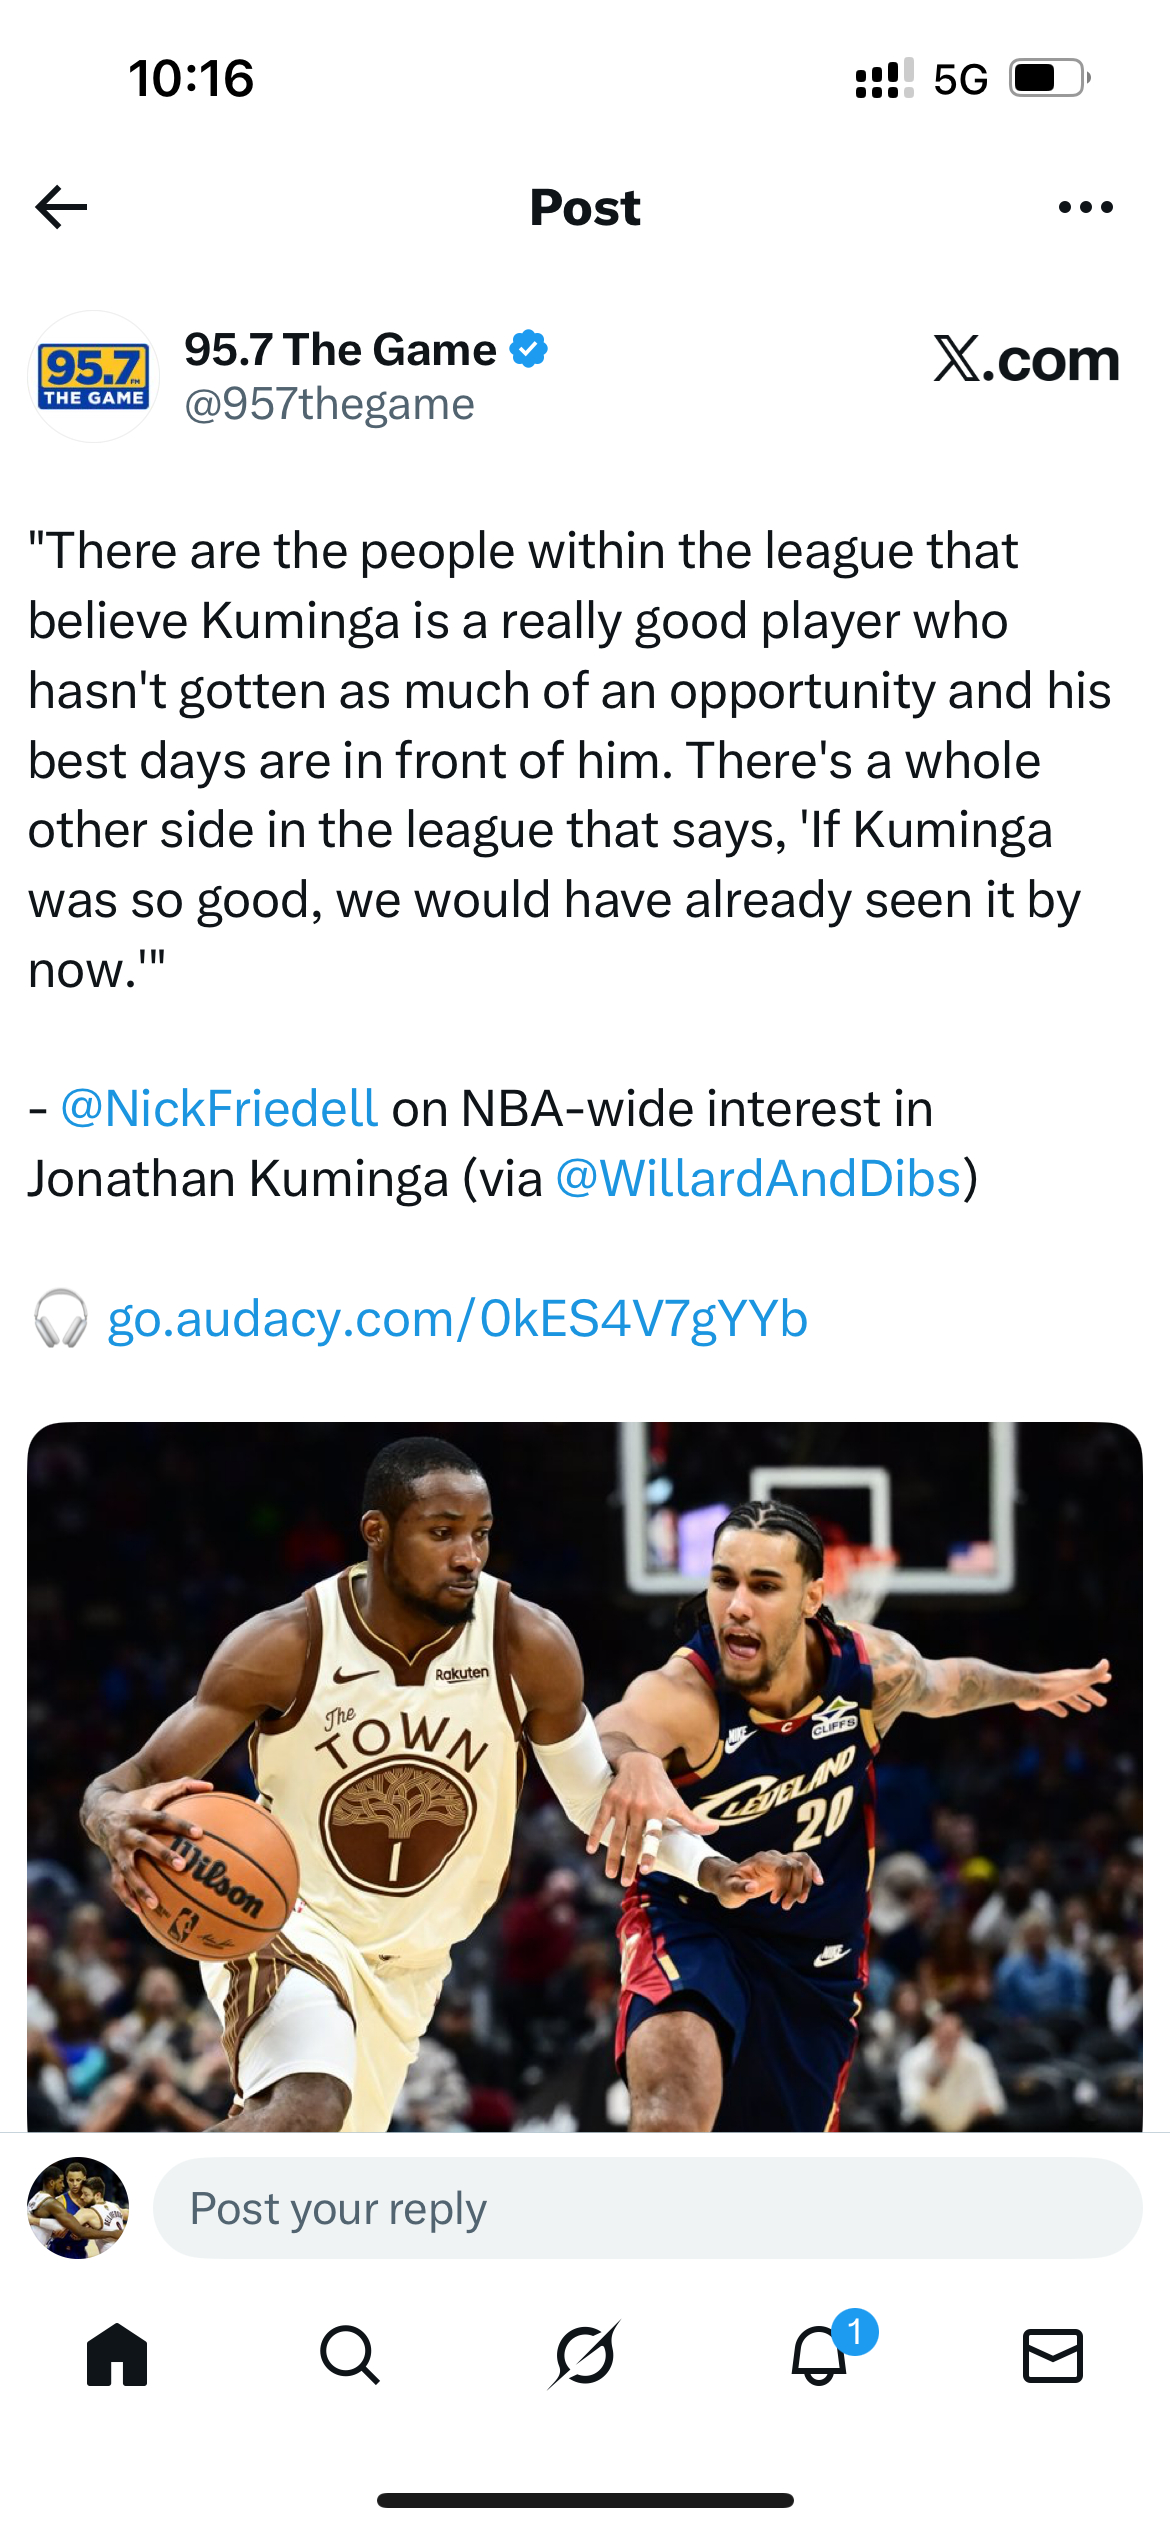Open the three-dot more options menu

tap(1085, 207)
